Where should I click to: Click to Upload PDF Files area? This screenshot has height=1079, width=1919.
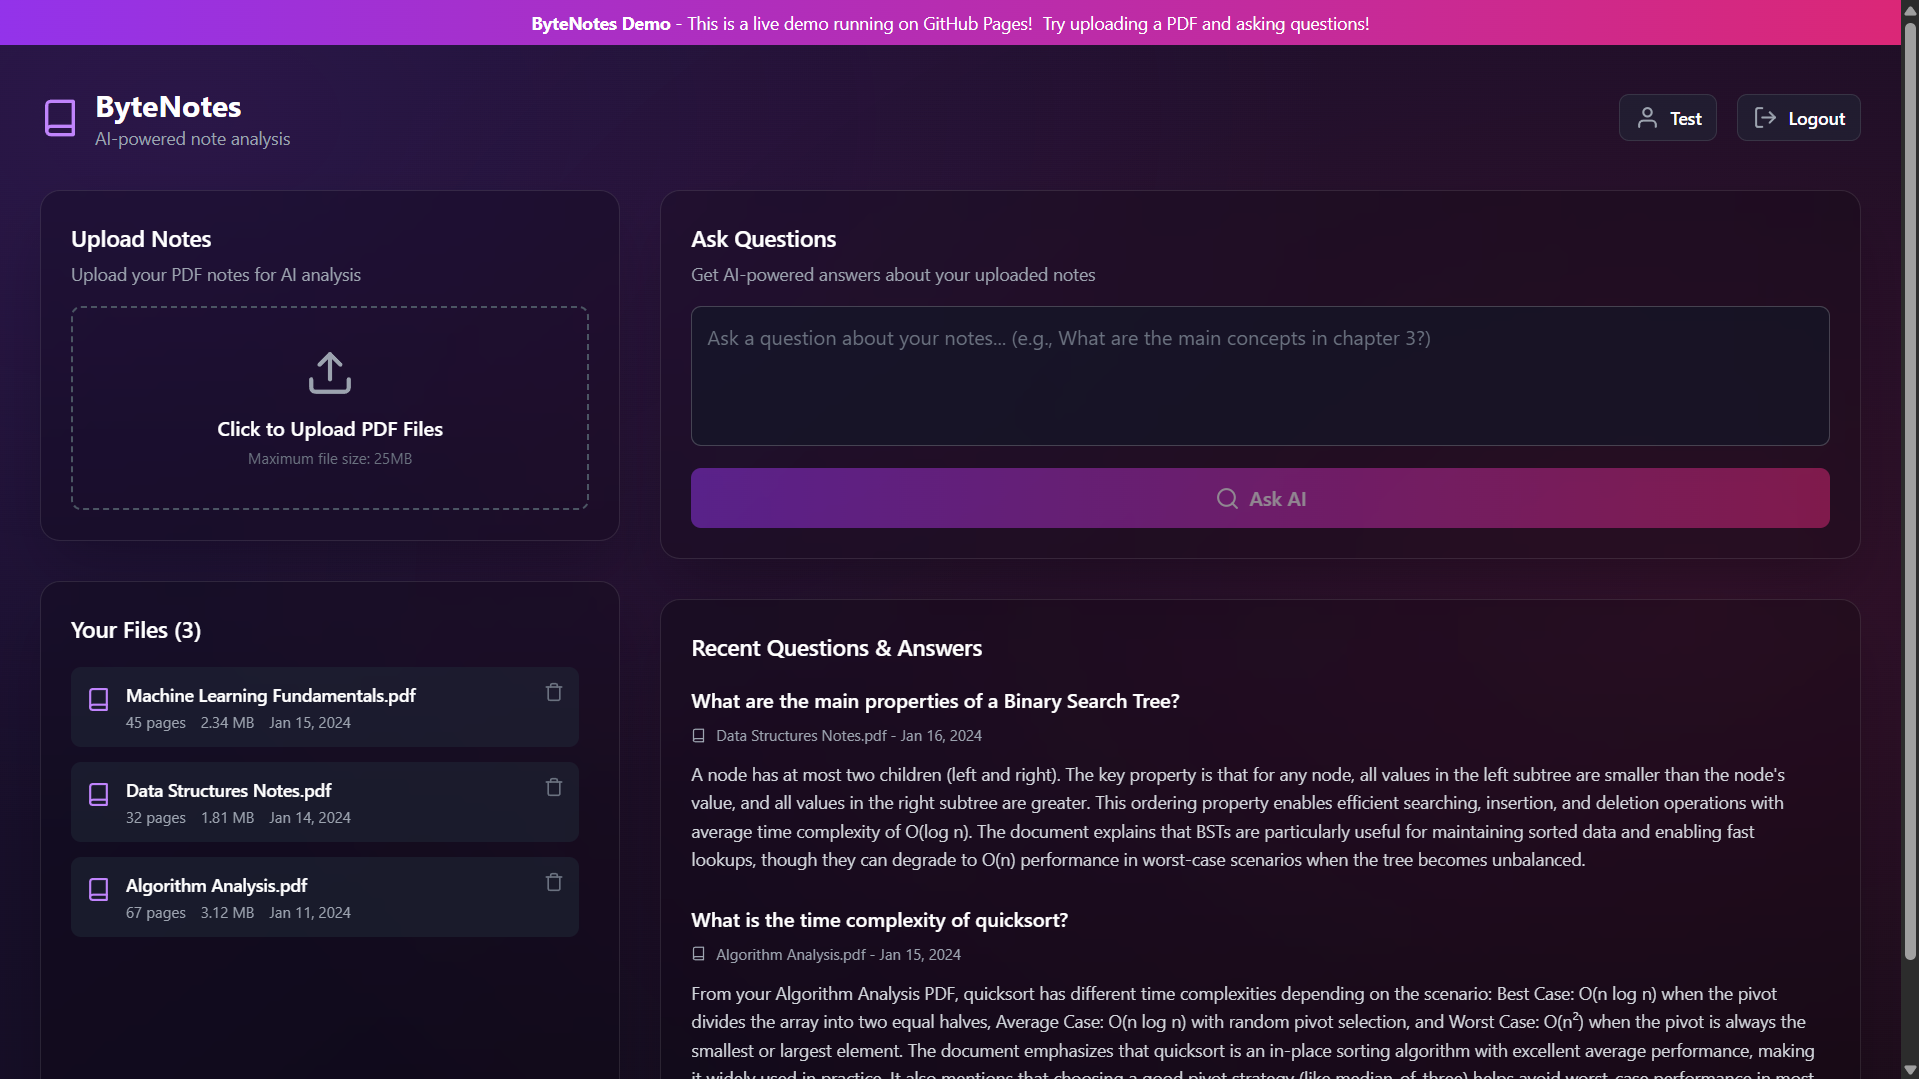pos(330,408)
